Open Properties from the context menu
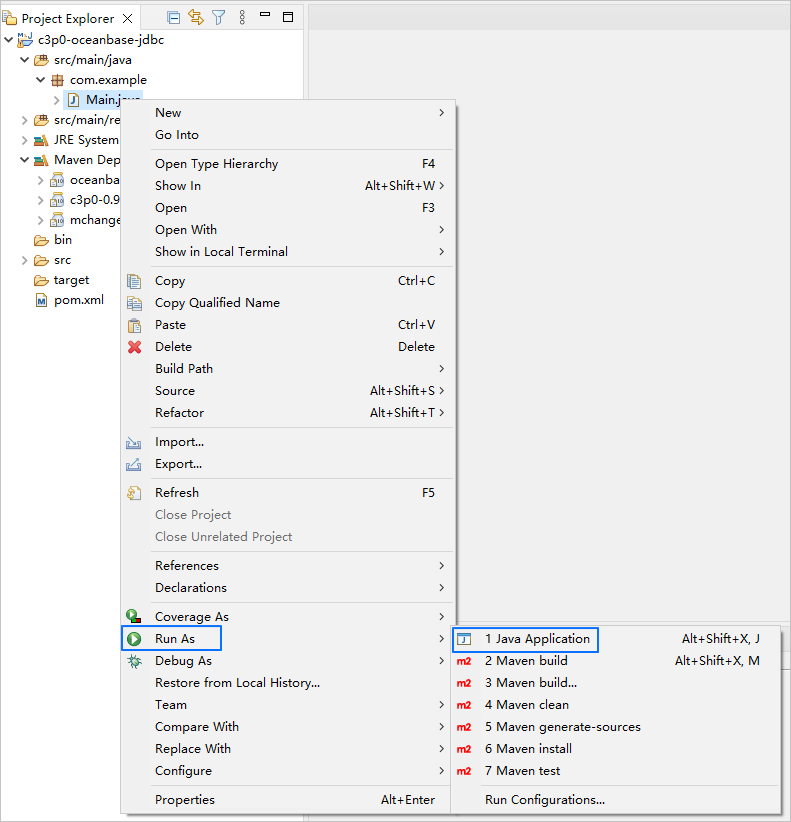The height and width of the screenshot is (822, 791). pyautogui.click(x=185, y=800)
